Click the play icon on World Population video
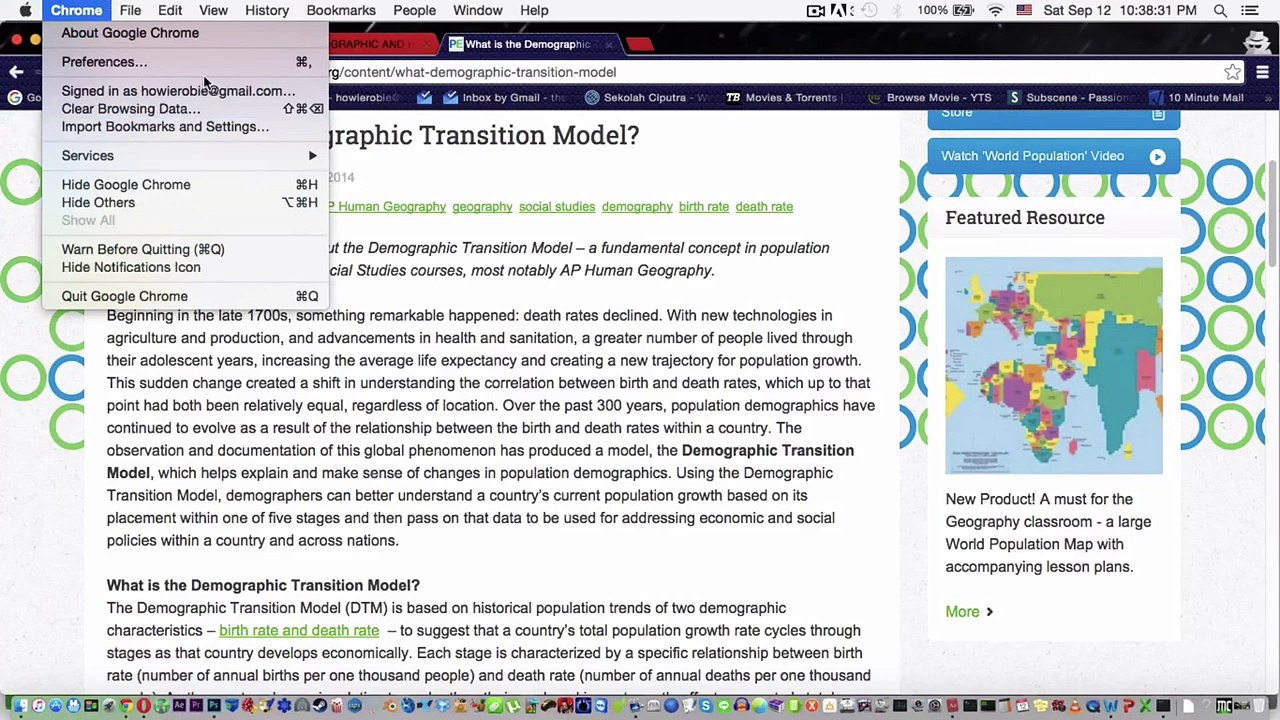The width and height of the screenshot is (1280, 720). 1157,156
